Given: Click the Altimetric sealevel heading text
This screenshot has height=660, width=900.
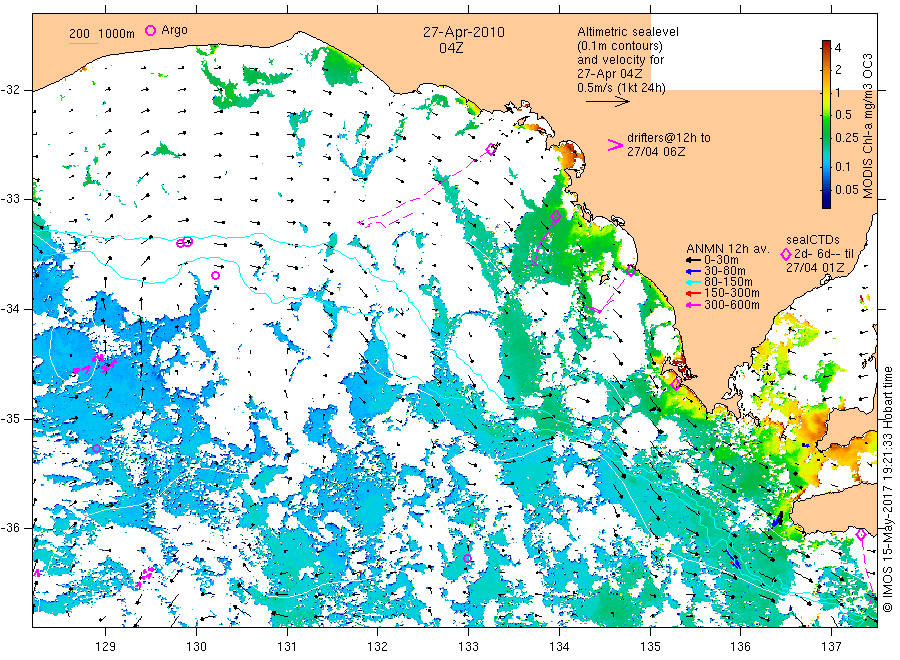Looking at the screenshot, I should (627, 32).
